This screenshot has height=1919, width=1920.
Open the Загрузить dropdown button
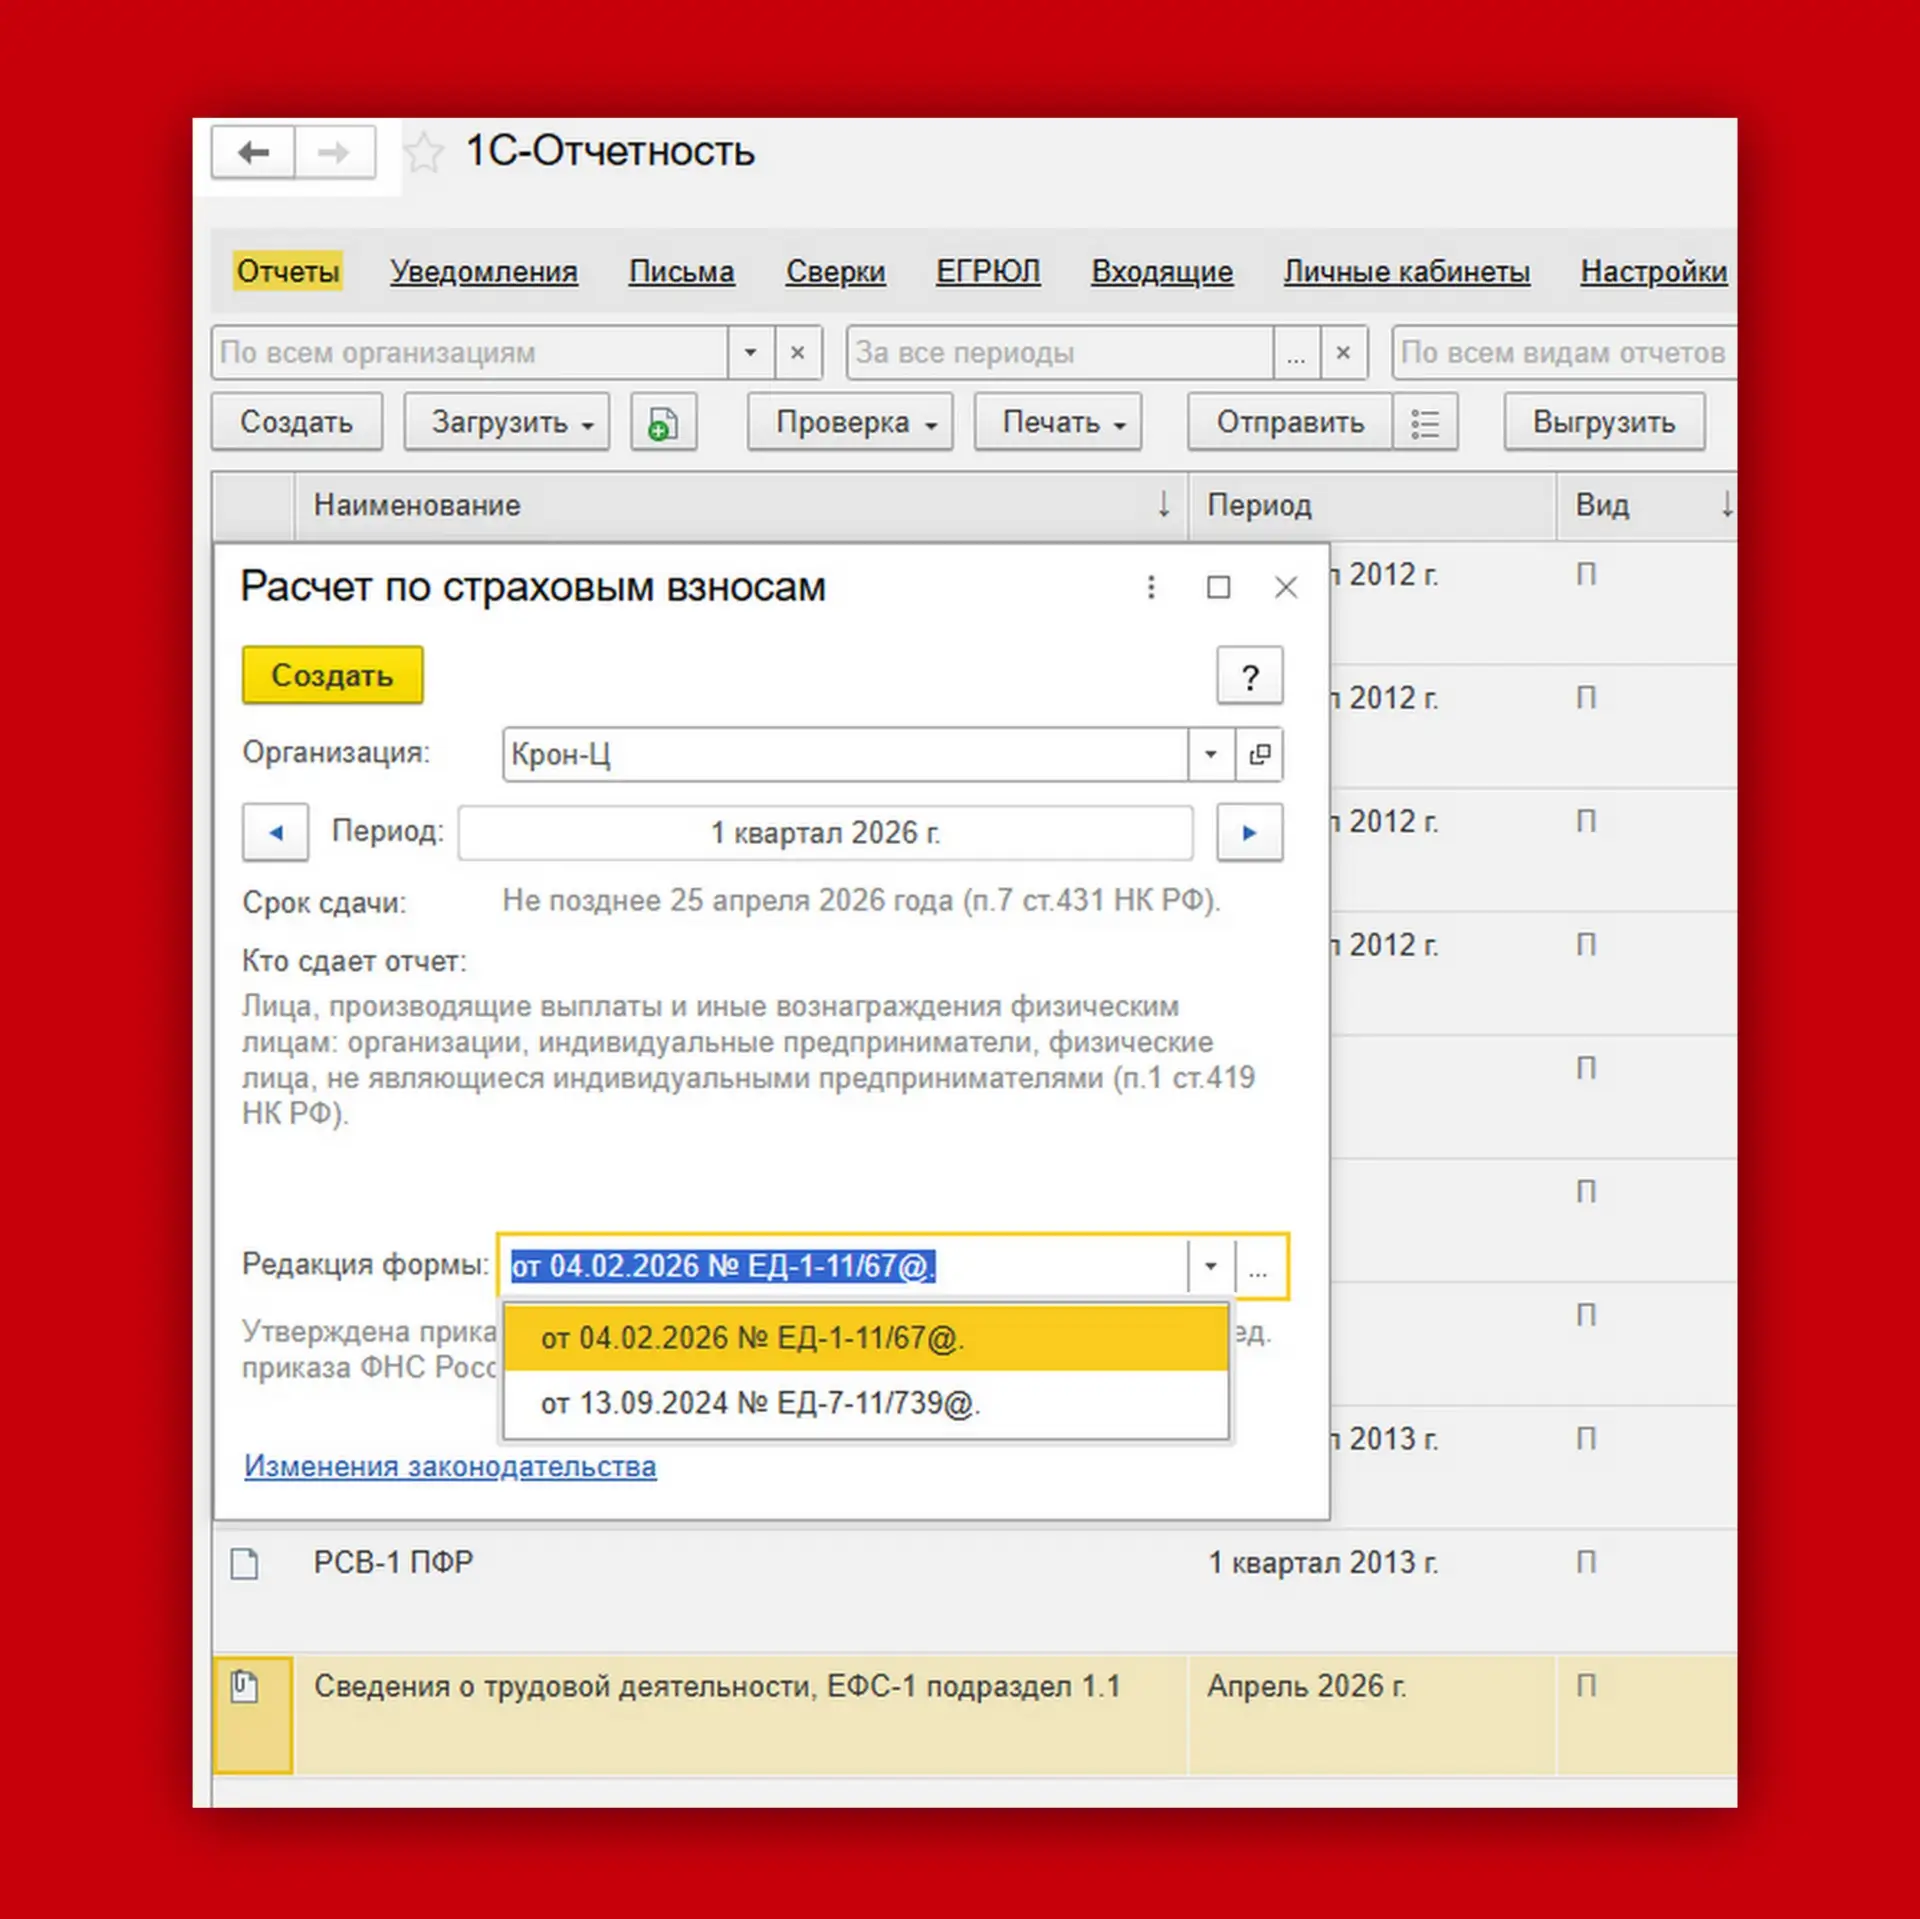tap(507, 423)
